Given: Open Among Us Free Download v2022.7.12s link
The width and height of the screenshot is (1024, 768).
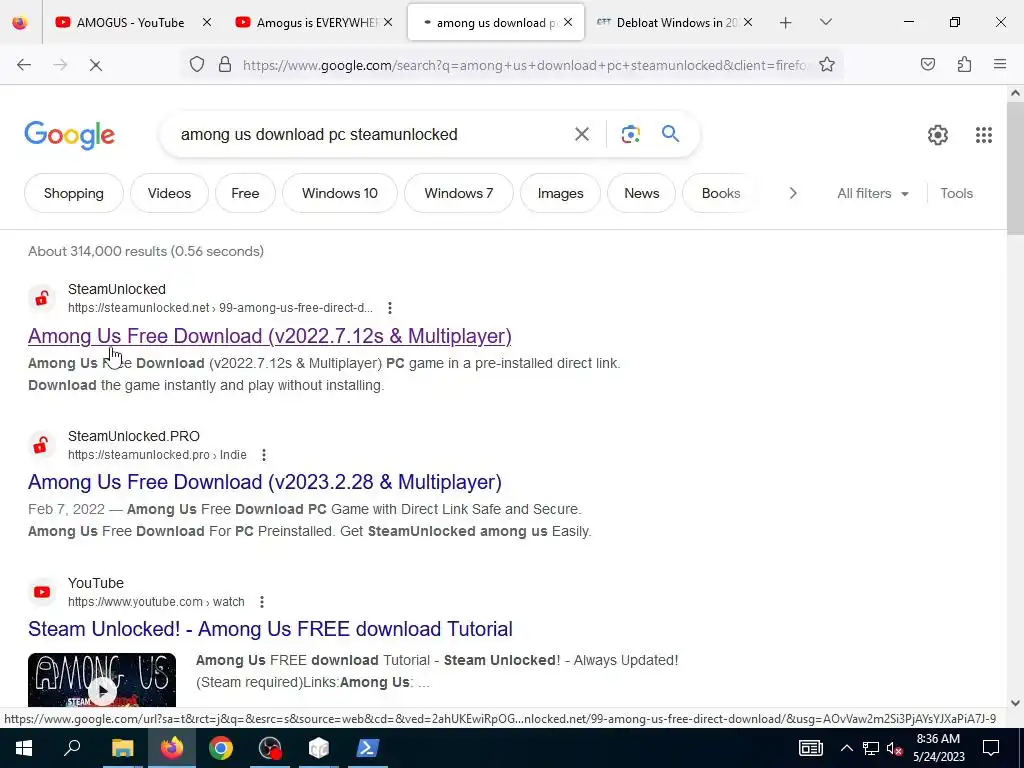Looking at the screenshot, I should 270,336.
